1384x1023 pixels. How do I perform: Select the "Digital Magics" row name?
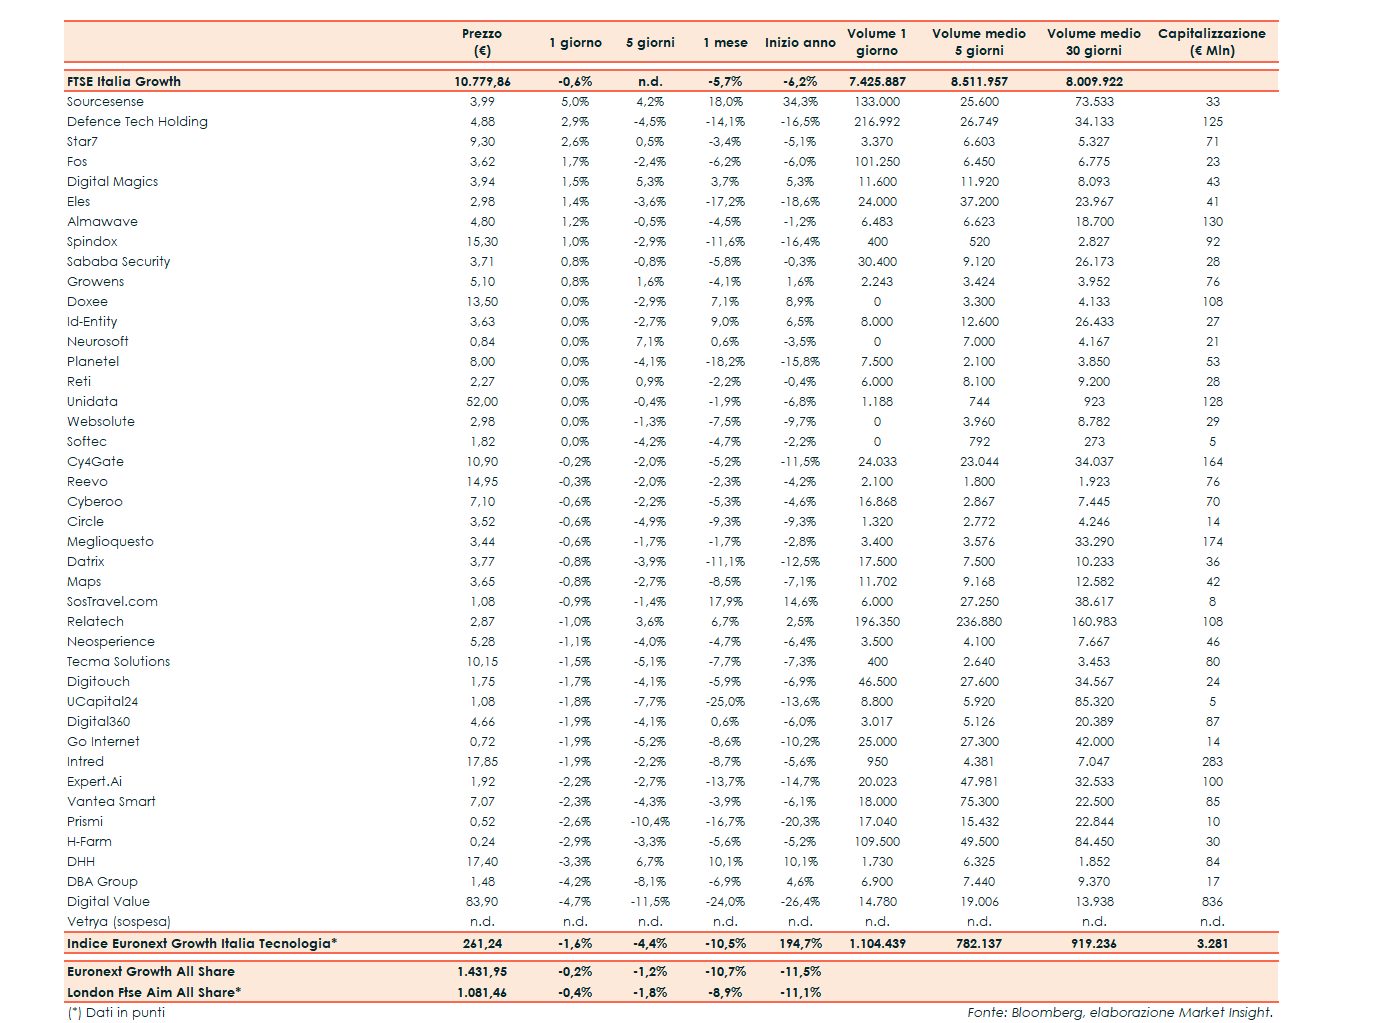tap(112, 181)
